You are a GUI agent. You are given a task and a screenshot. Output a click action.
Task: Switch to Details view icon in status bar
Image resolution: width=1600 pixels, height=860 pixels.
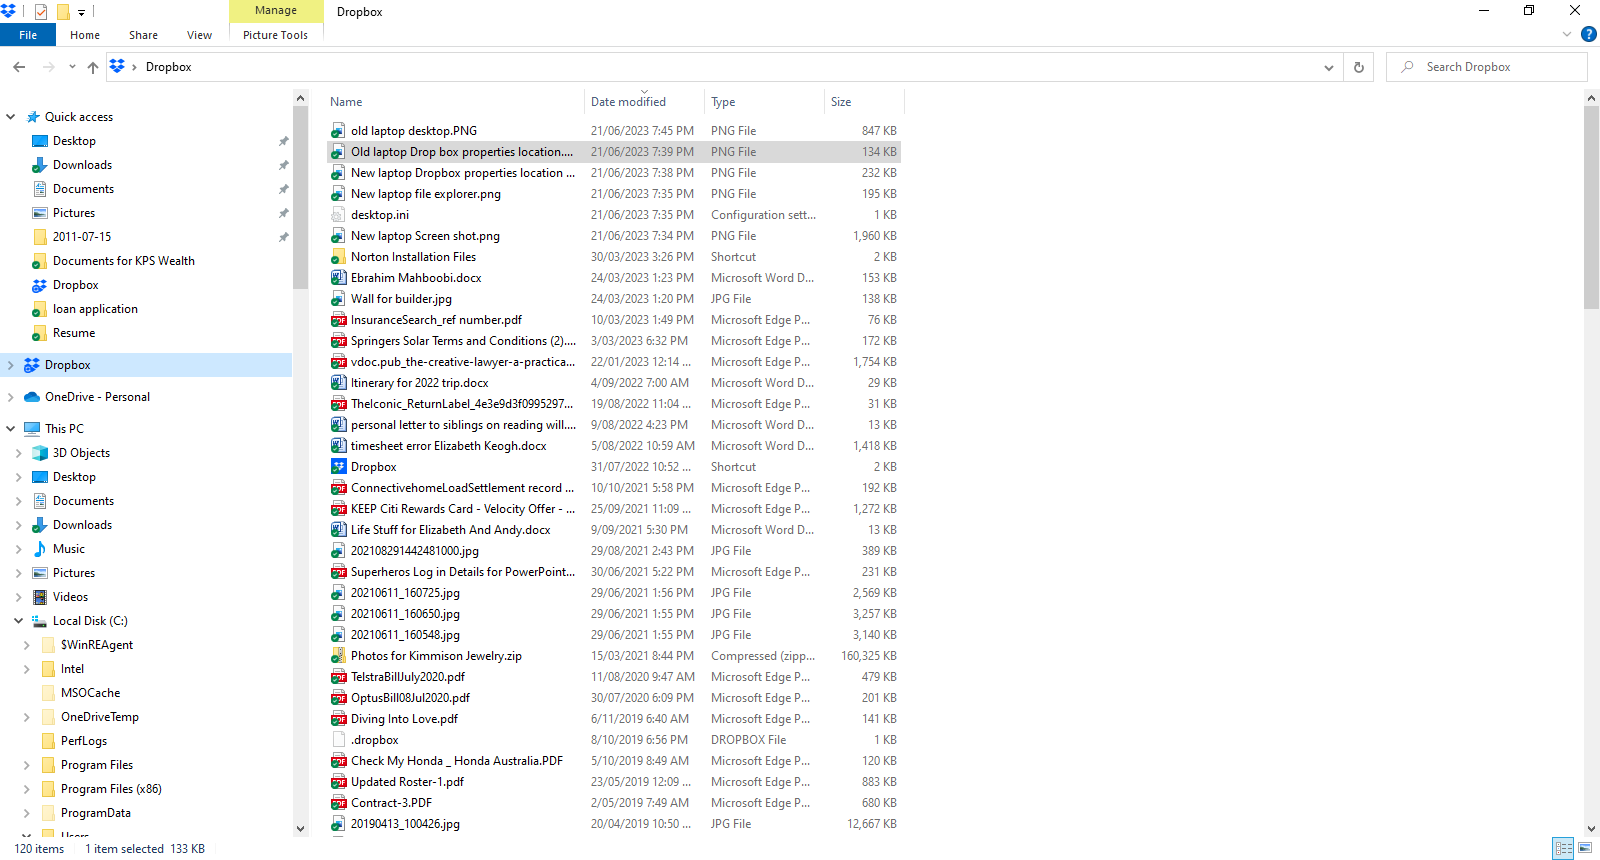1564,848
